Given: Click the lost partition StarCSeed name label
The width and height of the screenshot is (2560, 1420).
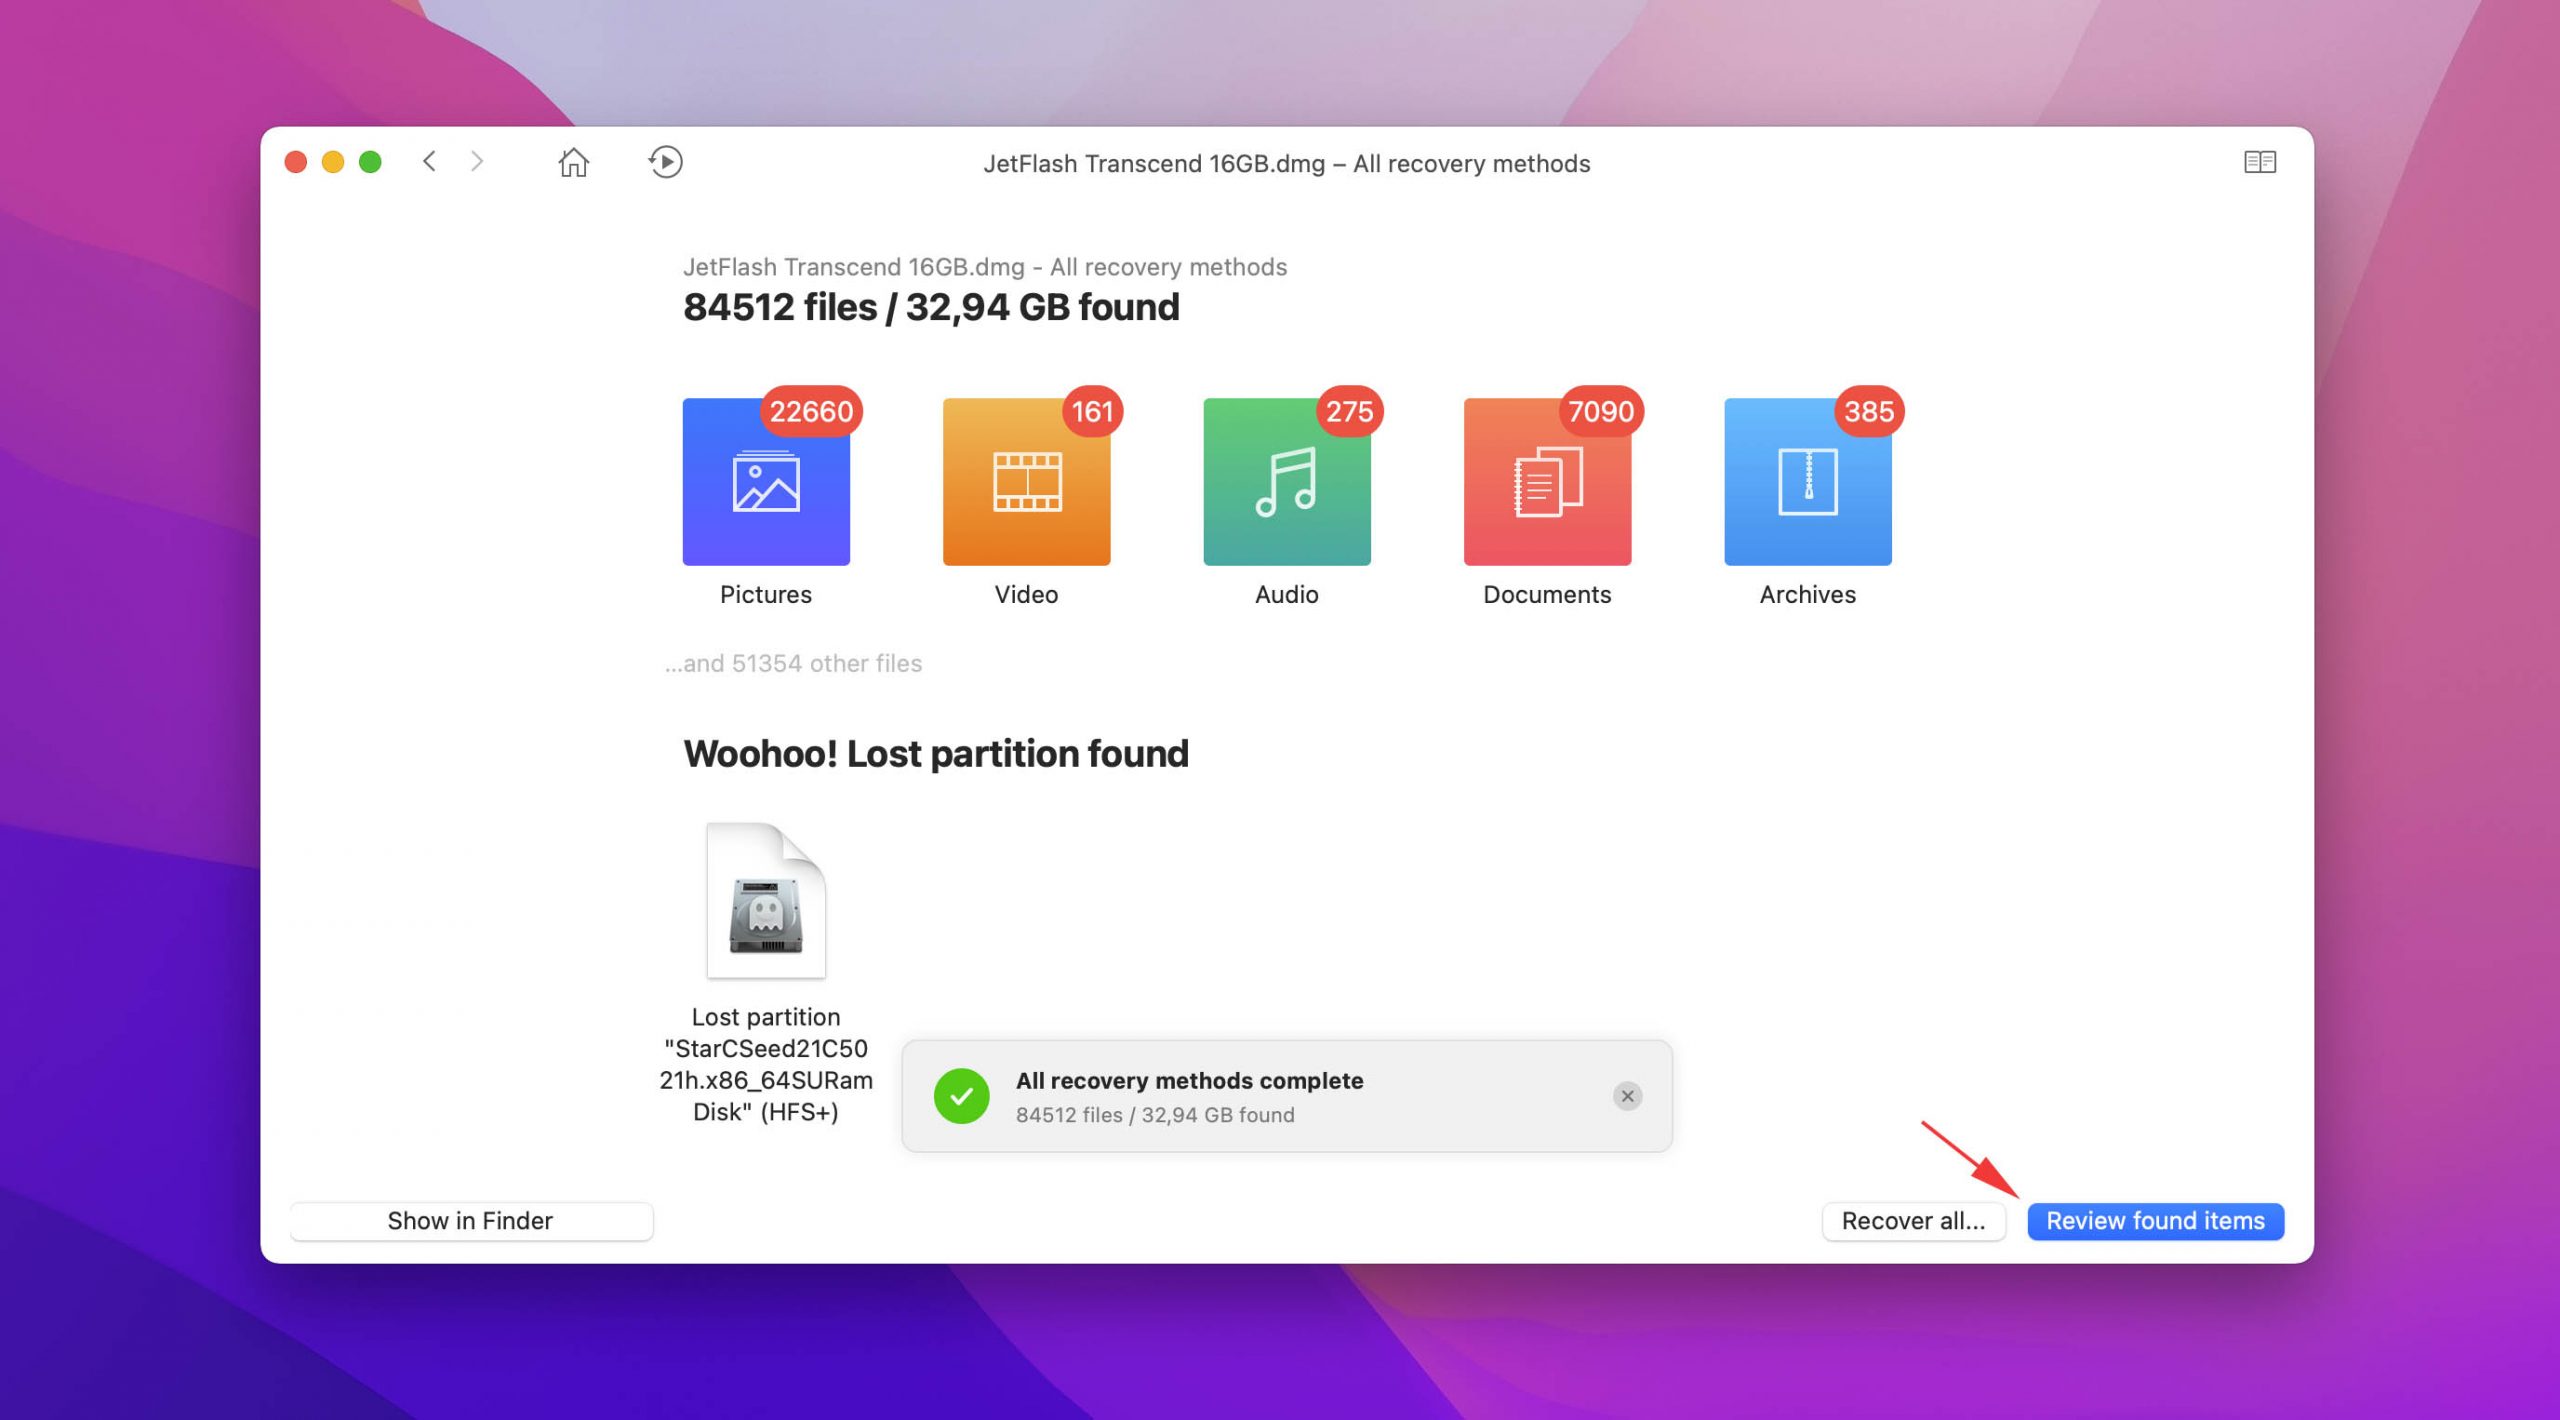Looking at the screenshot, I should tap(766, 1065).
